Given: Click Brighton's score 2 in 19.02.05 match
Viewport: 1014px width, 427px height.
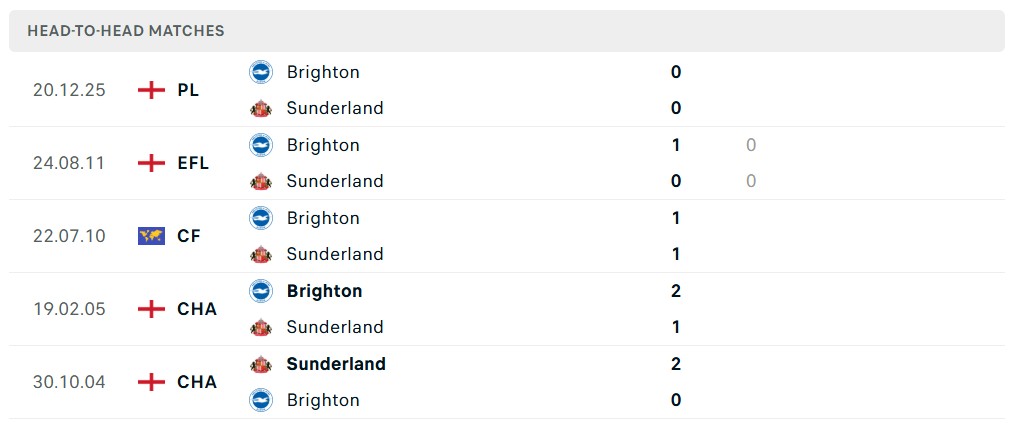Looking at the screenshot, I should [676, 291].
